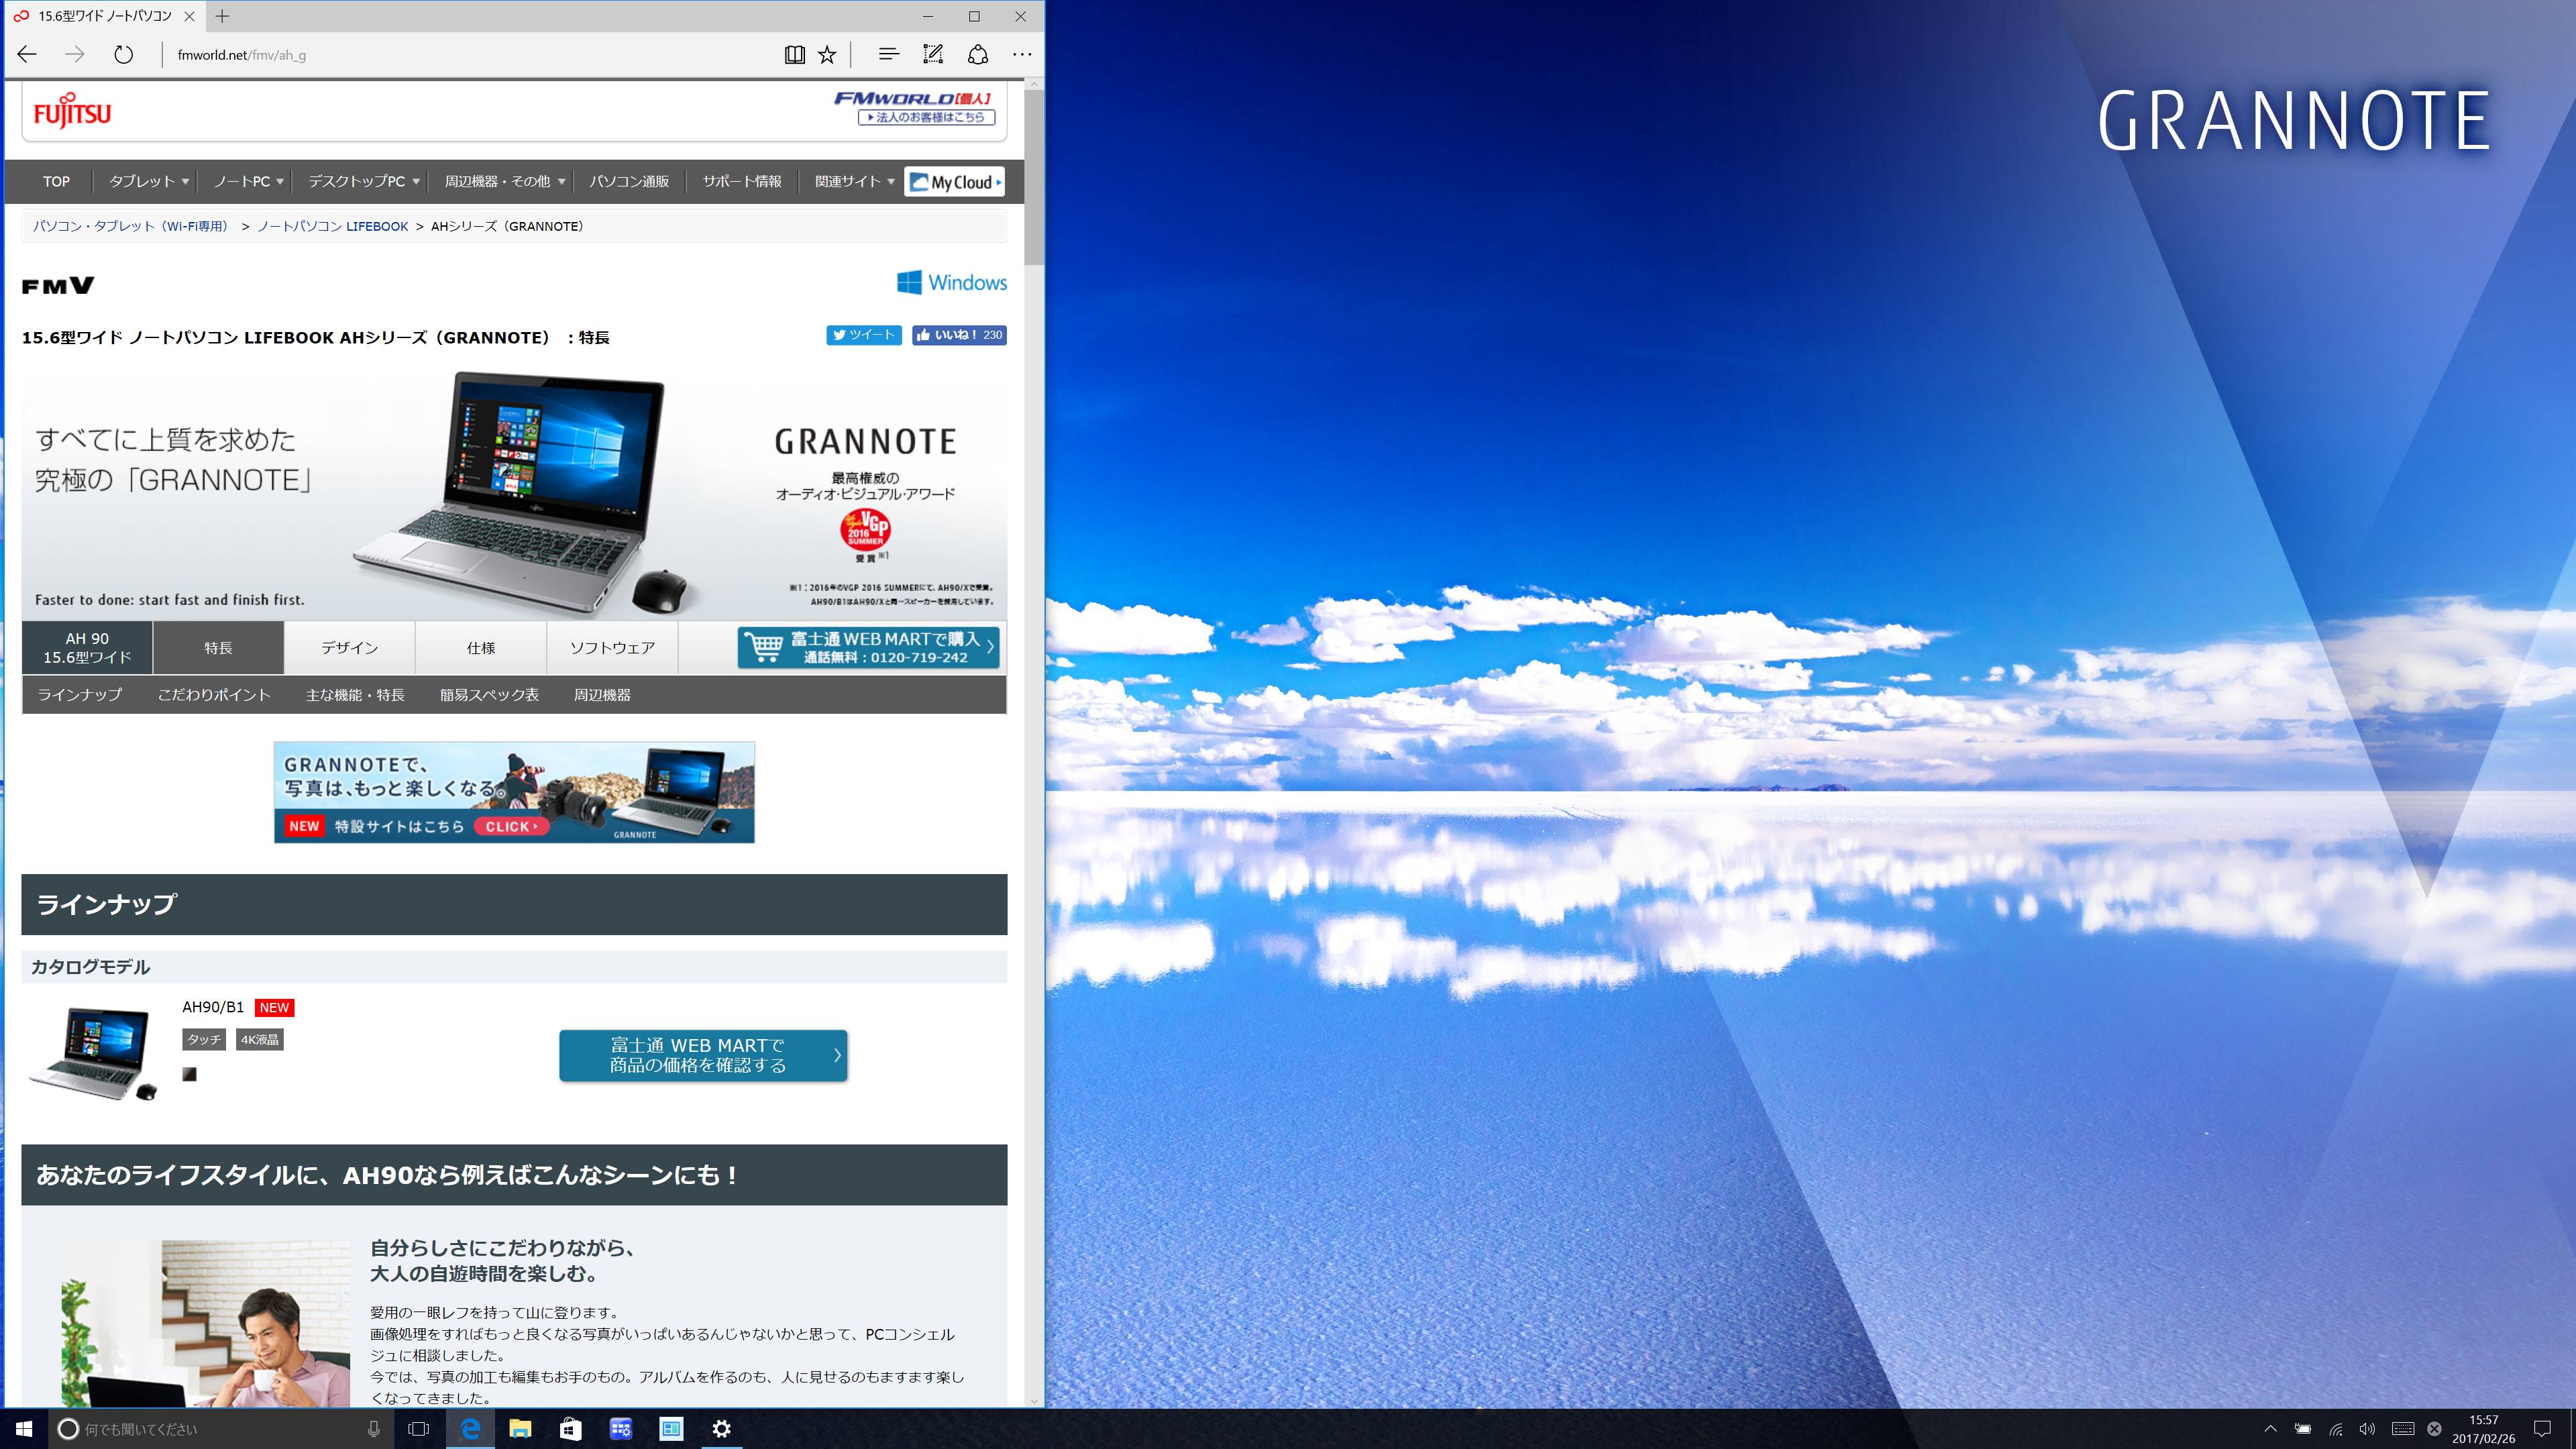Screen dimensions: 2576x1449
Task: Select the AH90/B1 black color swatch
Action: point(189,1074)
